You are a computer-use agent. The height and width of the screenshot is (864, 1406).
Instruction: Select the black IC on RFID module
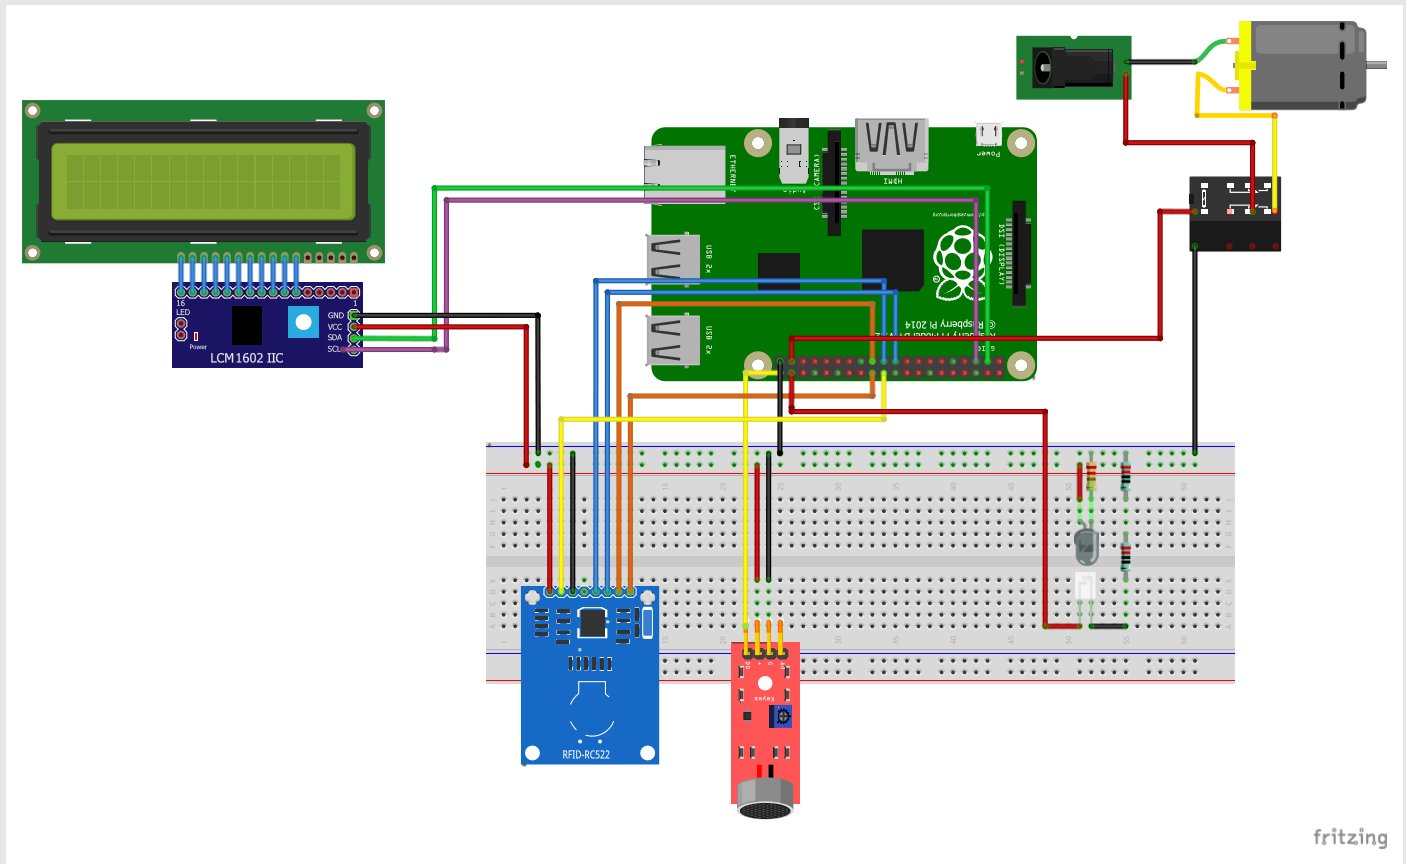pos(592,622)
